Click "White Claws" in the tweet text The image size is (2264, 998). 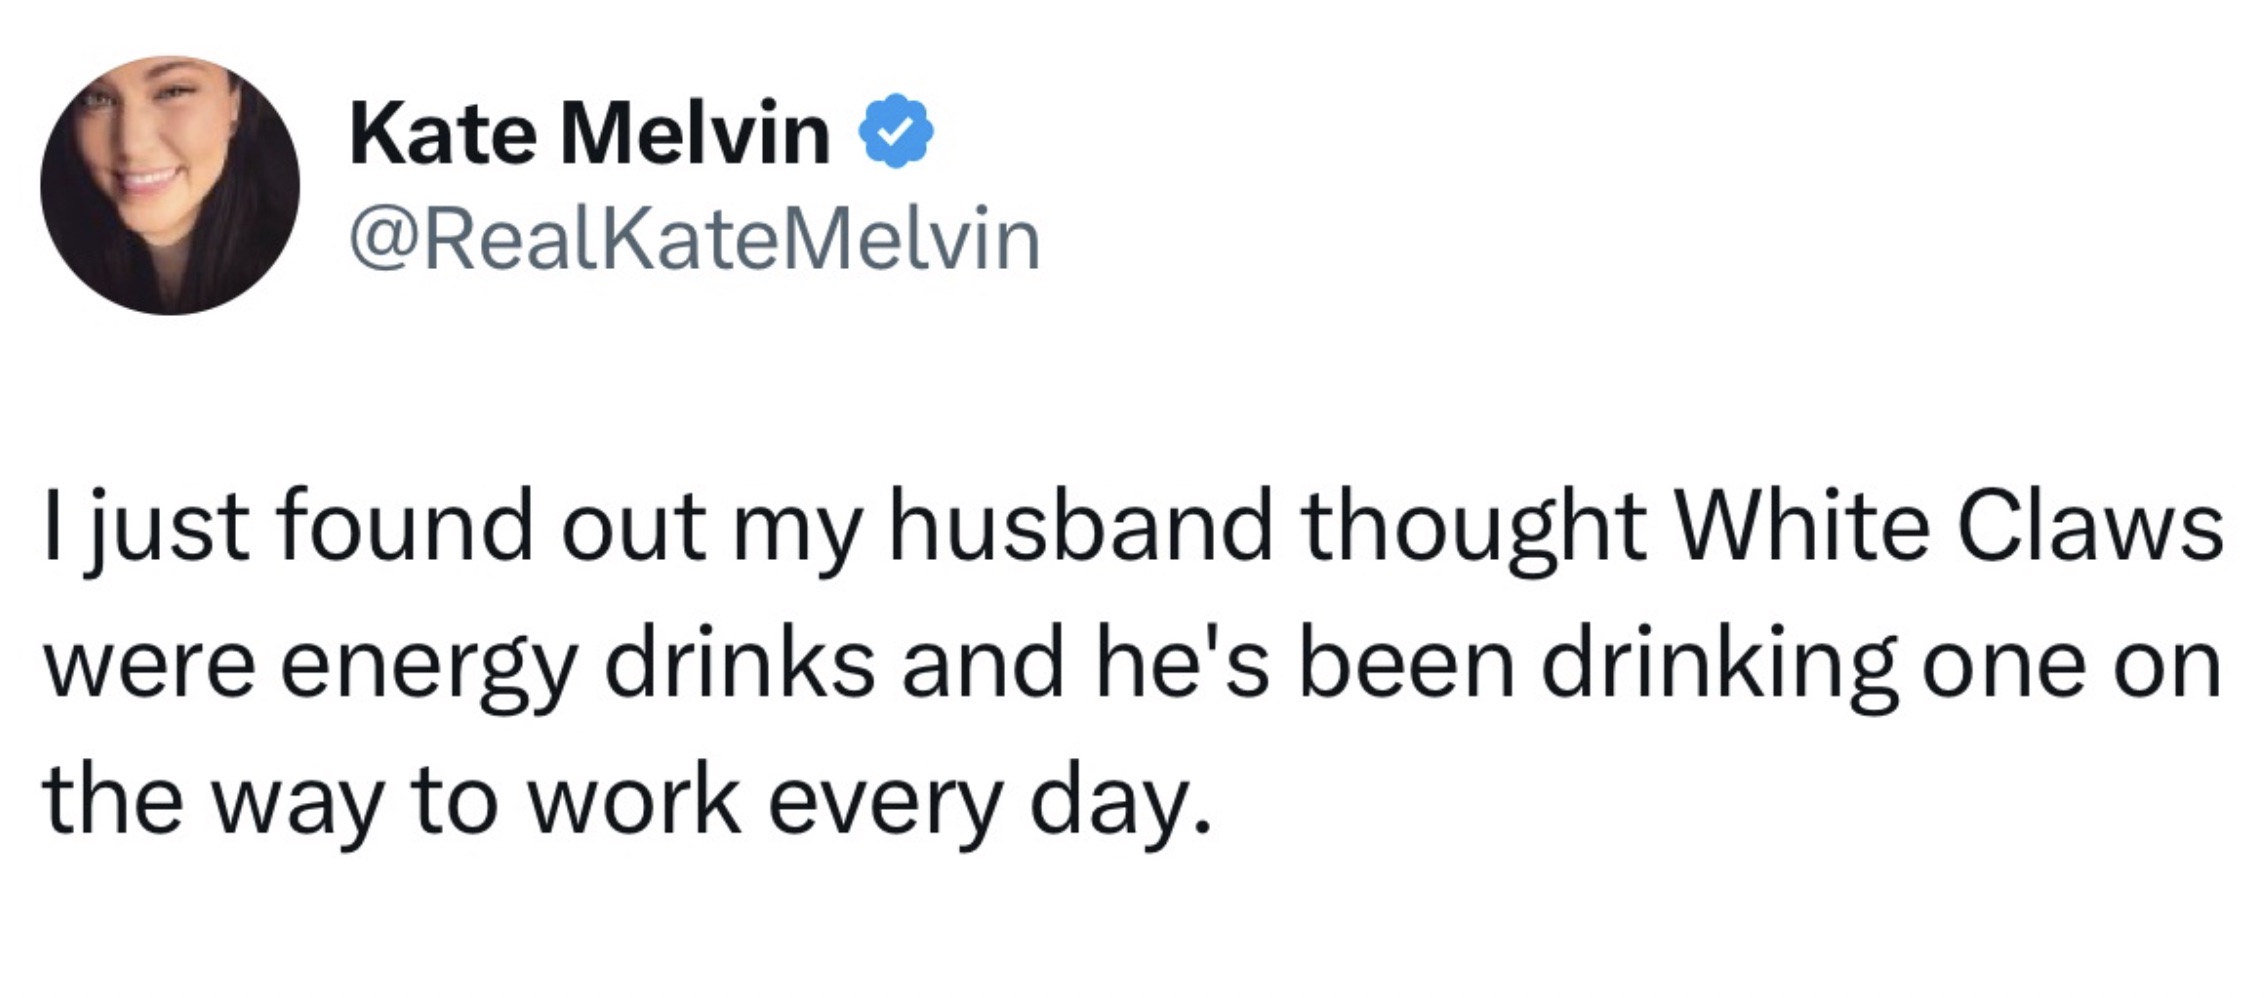tap(1949, 526)
